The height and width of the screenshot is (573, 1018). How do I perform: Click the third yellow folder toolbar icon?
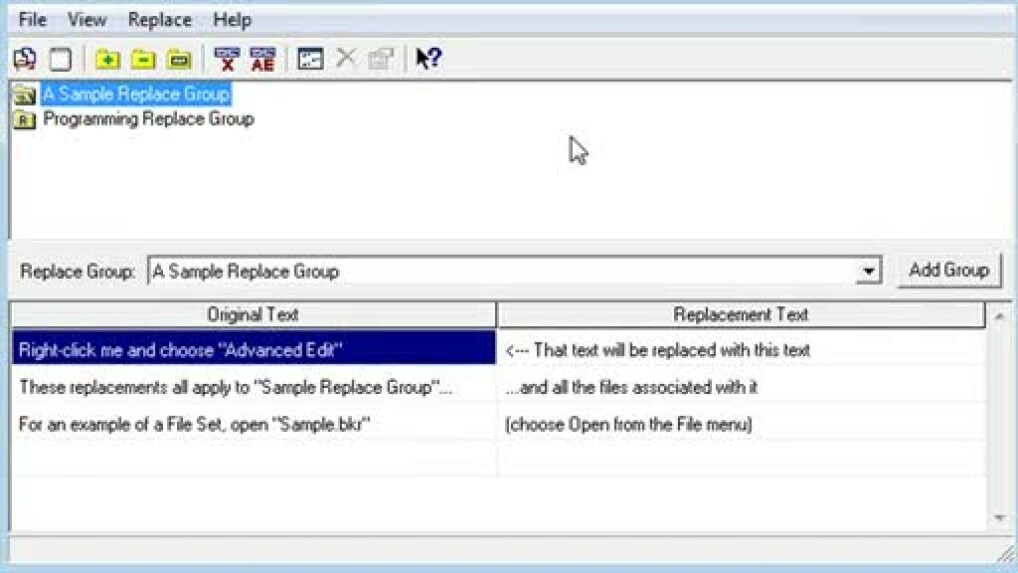179,59
